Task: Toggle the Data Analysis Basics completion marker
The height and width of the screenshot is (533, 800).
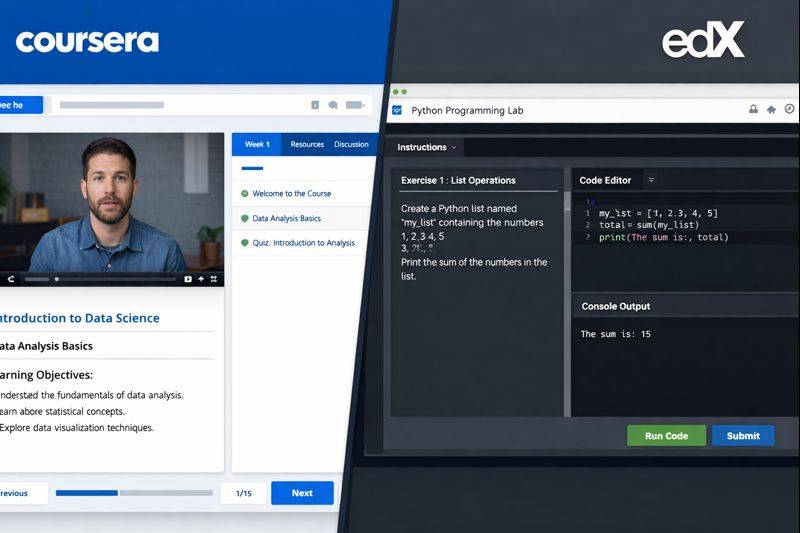Action: click(x=244, y=218)
